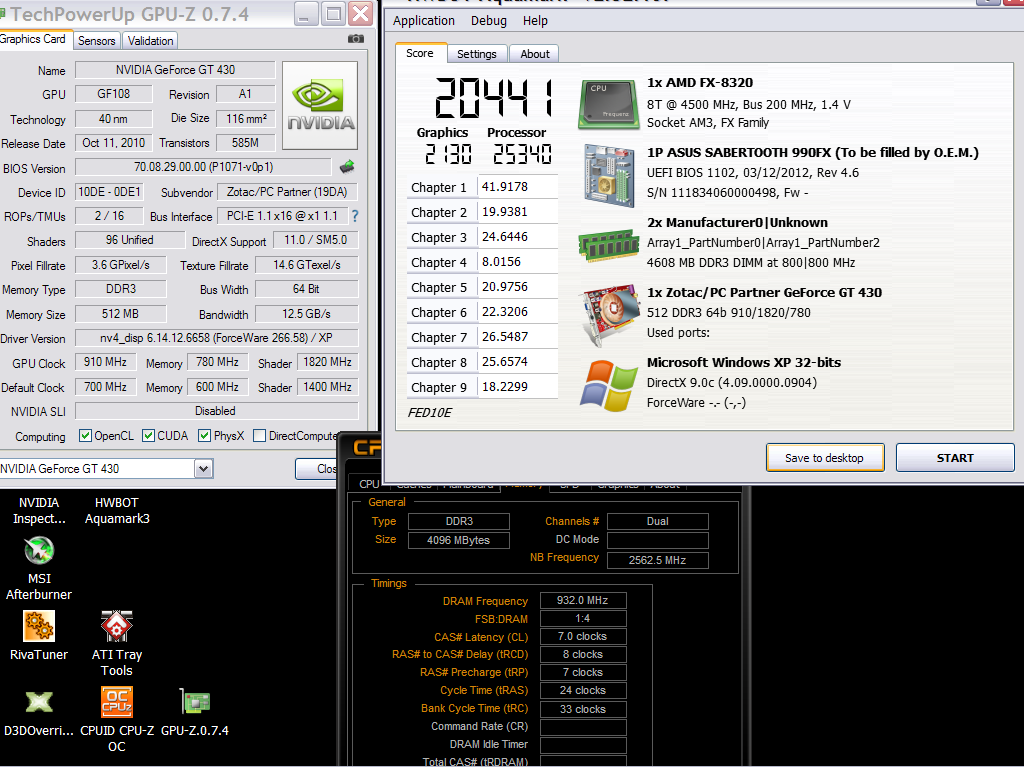Click the Microsoft Windows XP 32-bits heading
Image resolution: width=1024 pixels, height=768 pixels.
coord(744,362)
